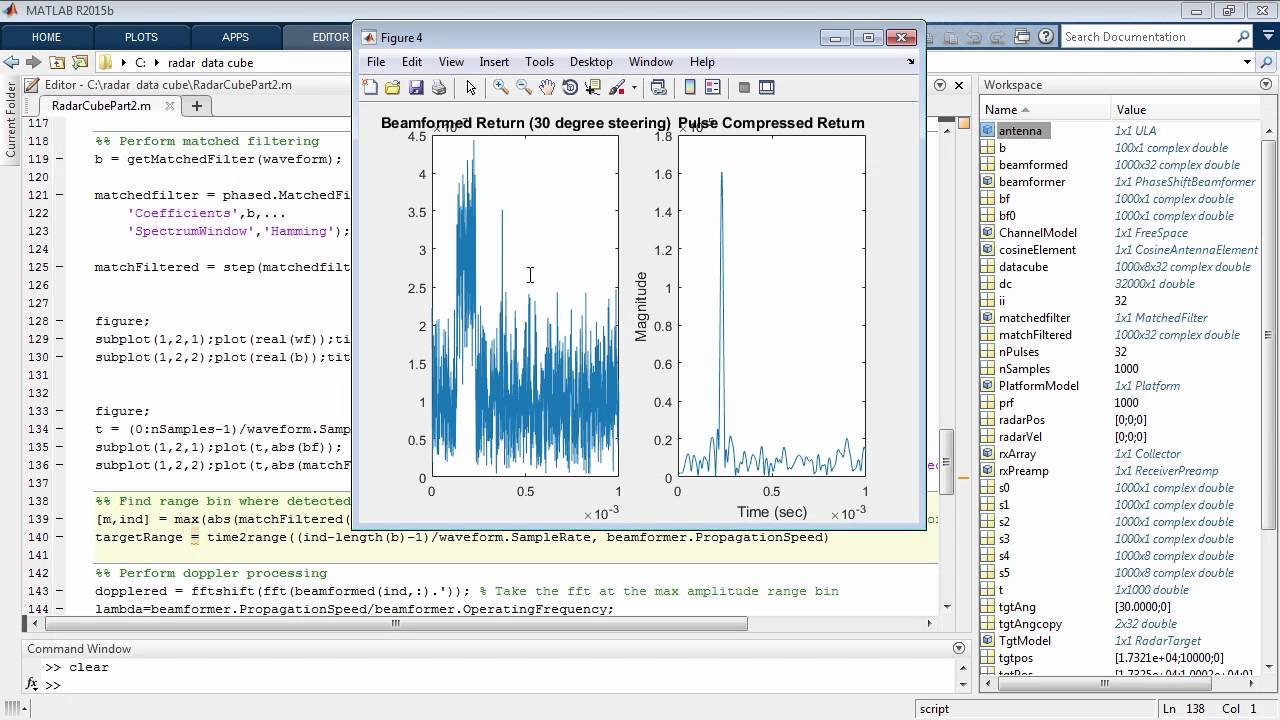This screenshot has width=1280, height=720.
Task: Click the Editor horizontal scrollbar
Action: 395,623
